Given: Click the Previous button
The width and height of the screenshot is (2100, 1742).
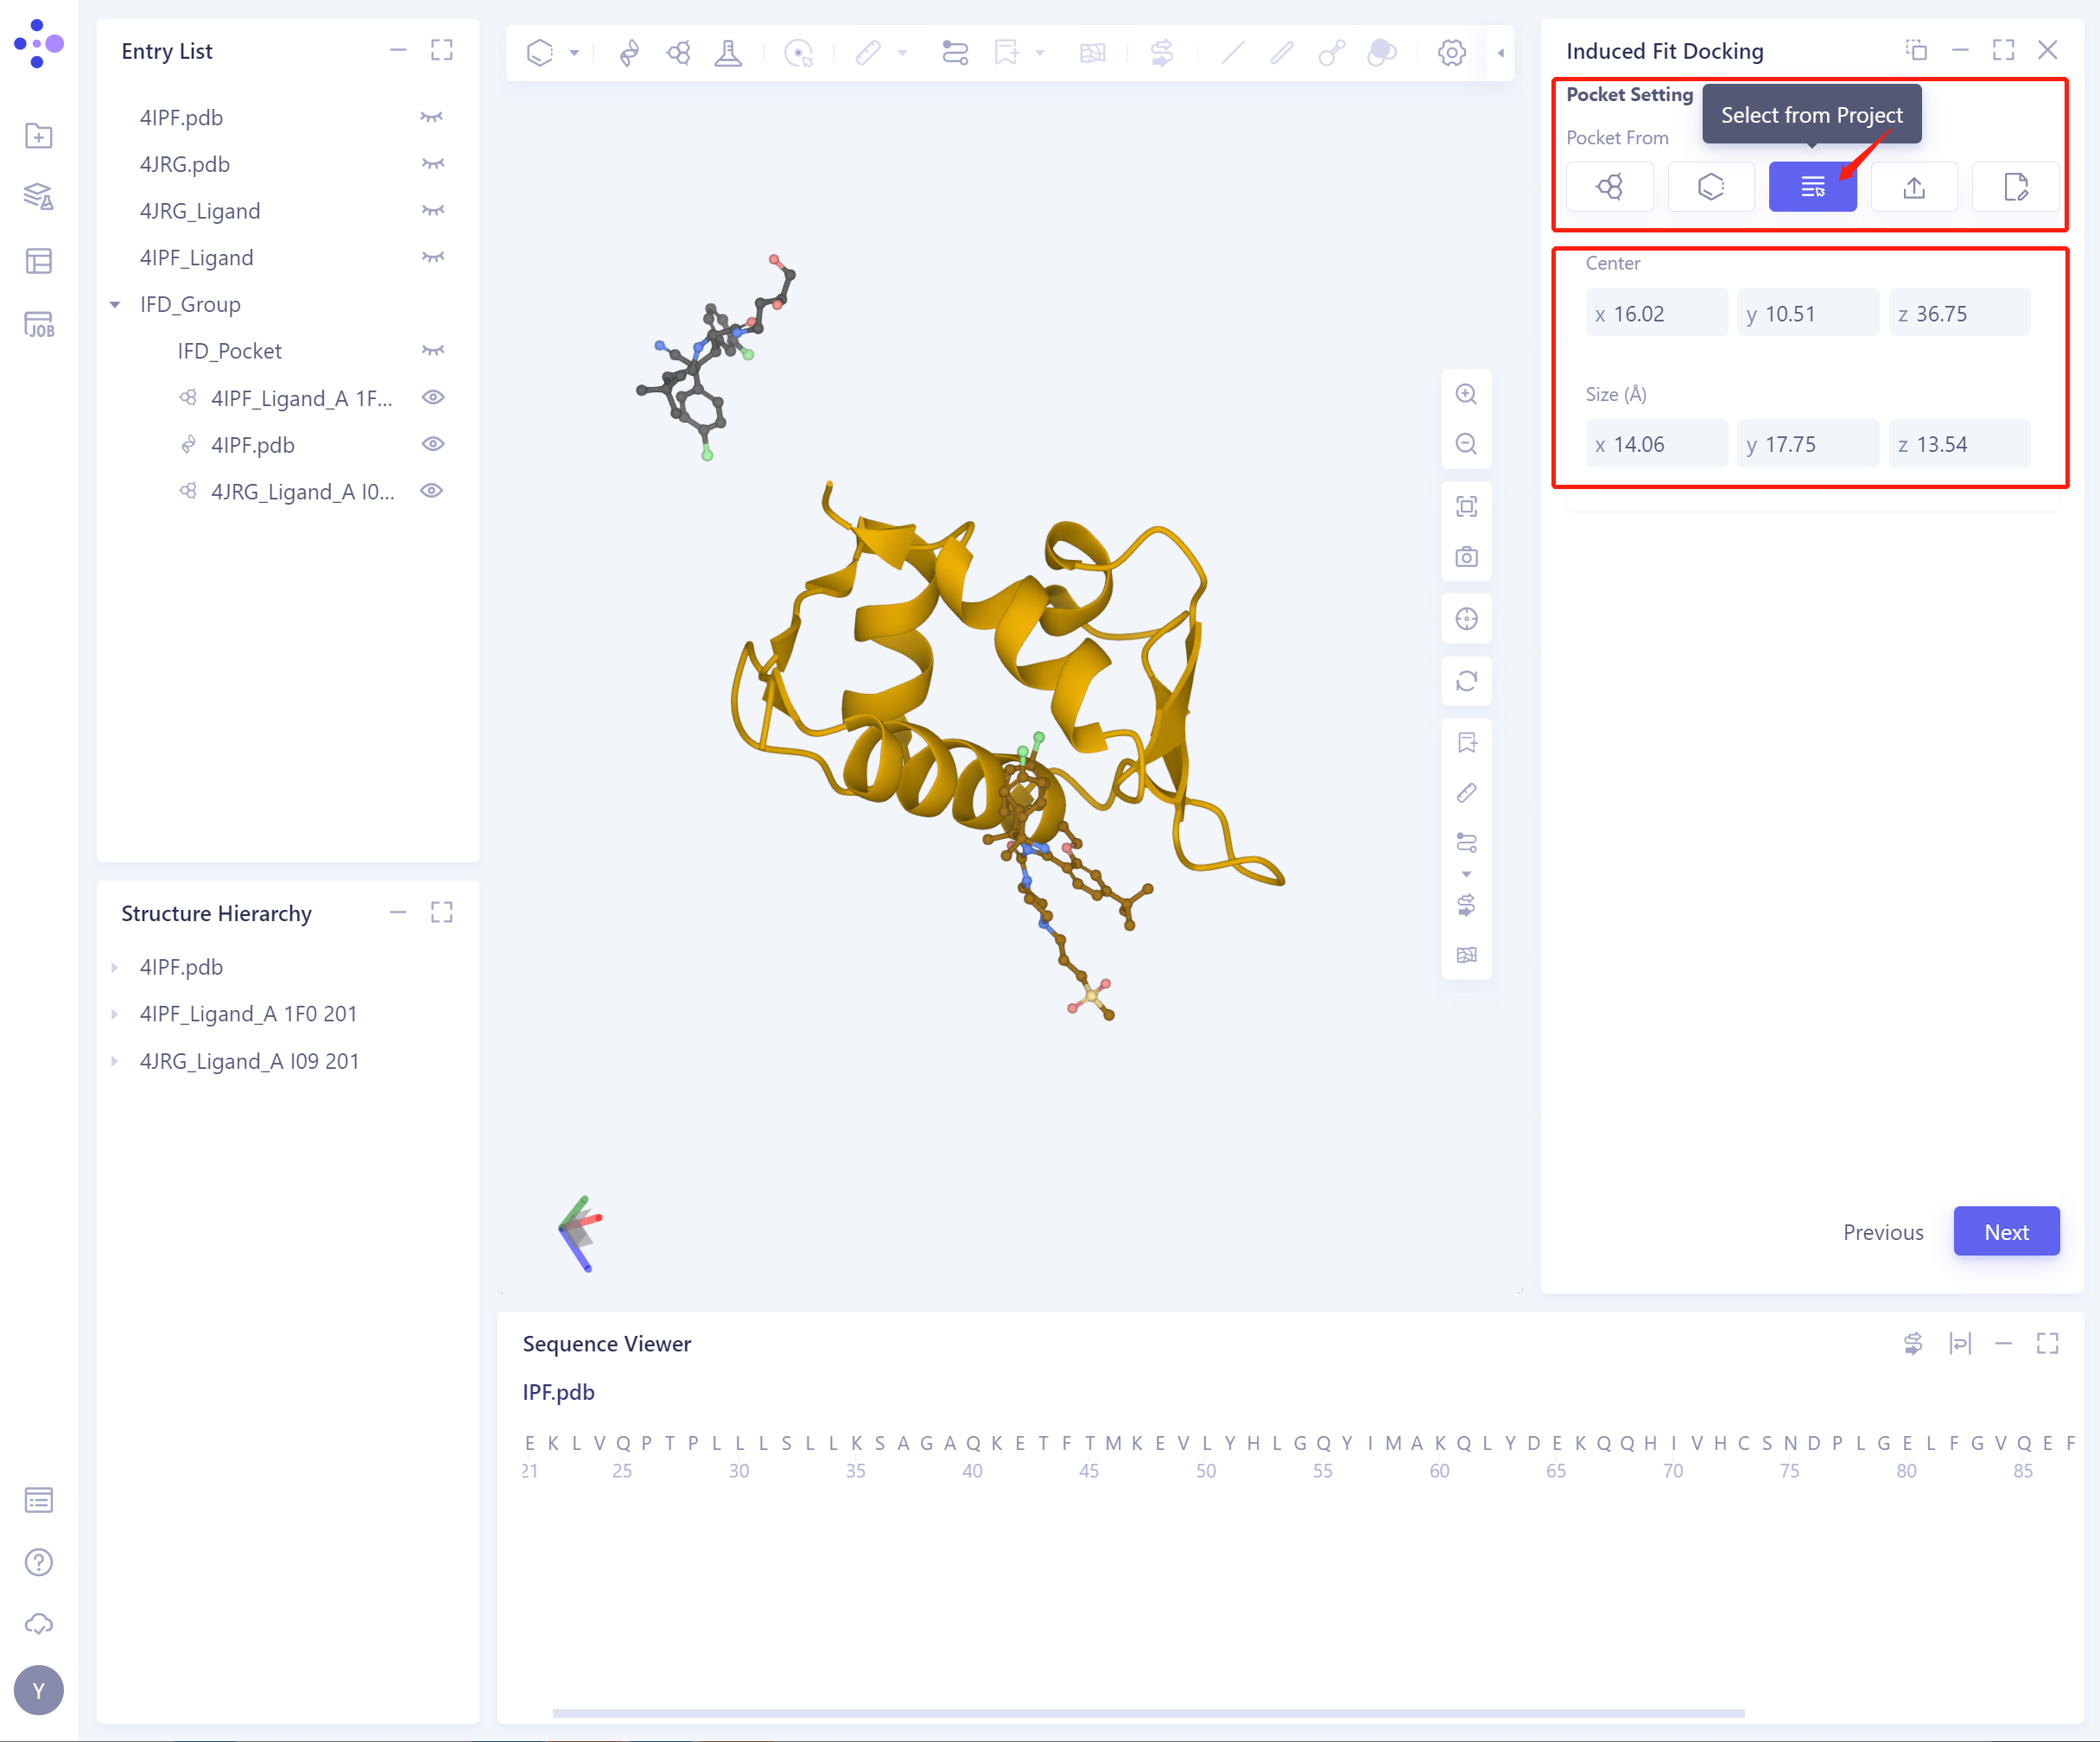Looking at the screenshot, I should click(x=1883, y=1231).
